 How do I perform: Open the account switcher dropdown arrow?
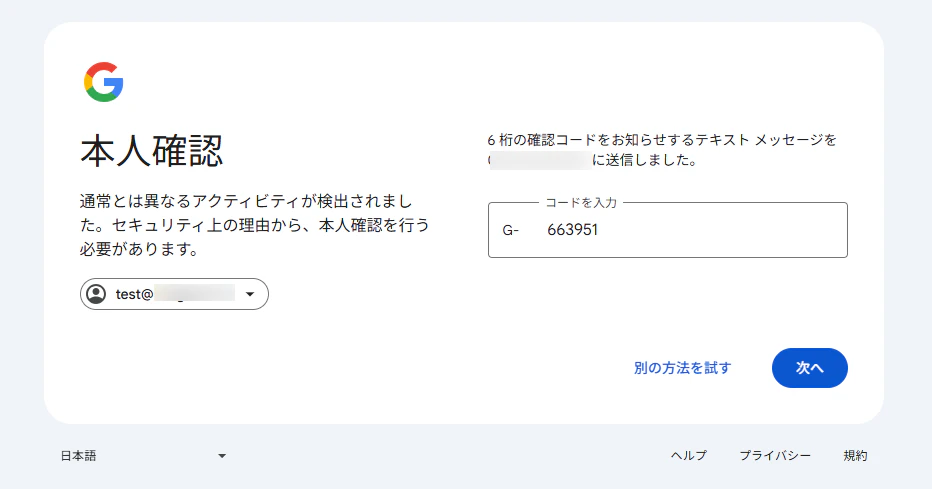point(250,294)
